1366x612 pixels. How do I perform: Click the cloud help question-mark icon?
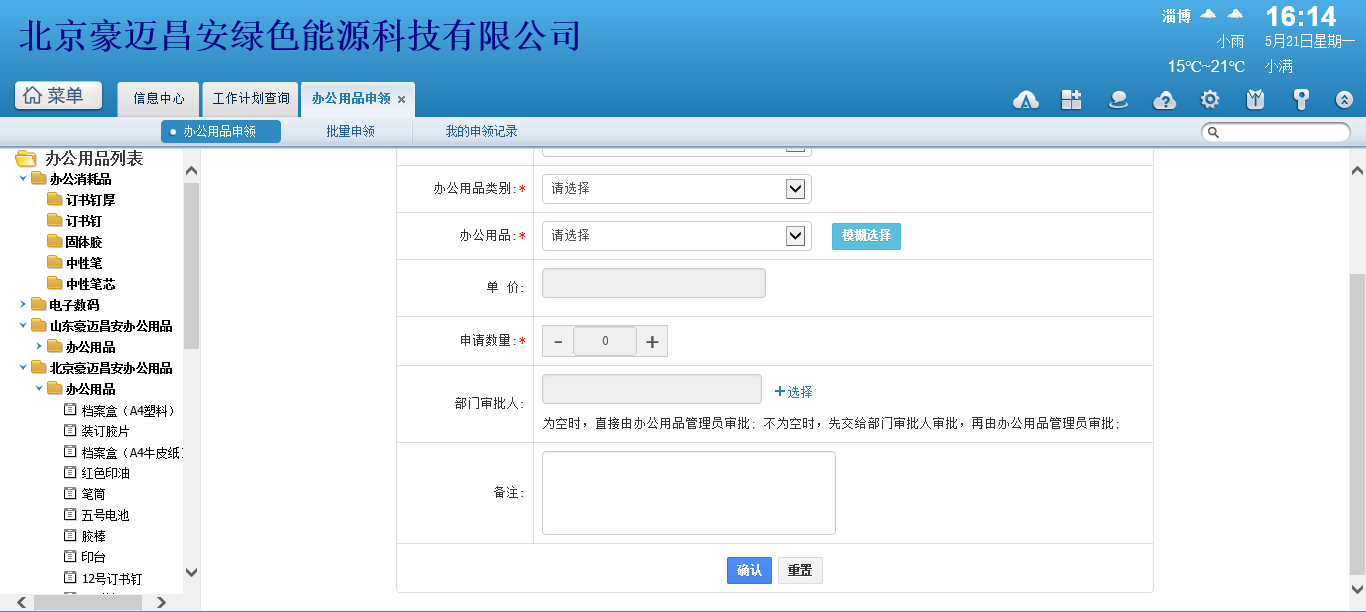1164,99
